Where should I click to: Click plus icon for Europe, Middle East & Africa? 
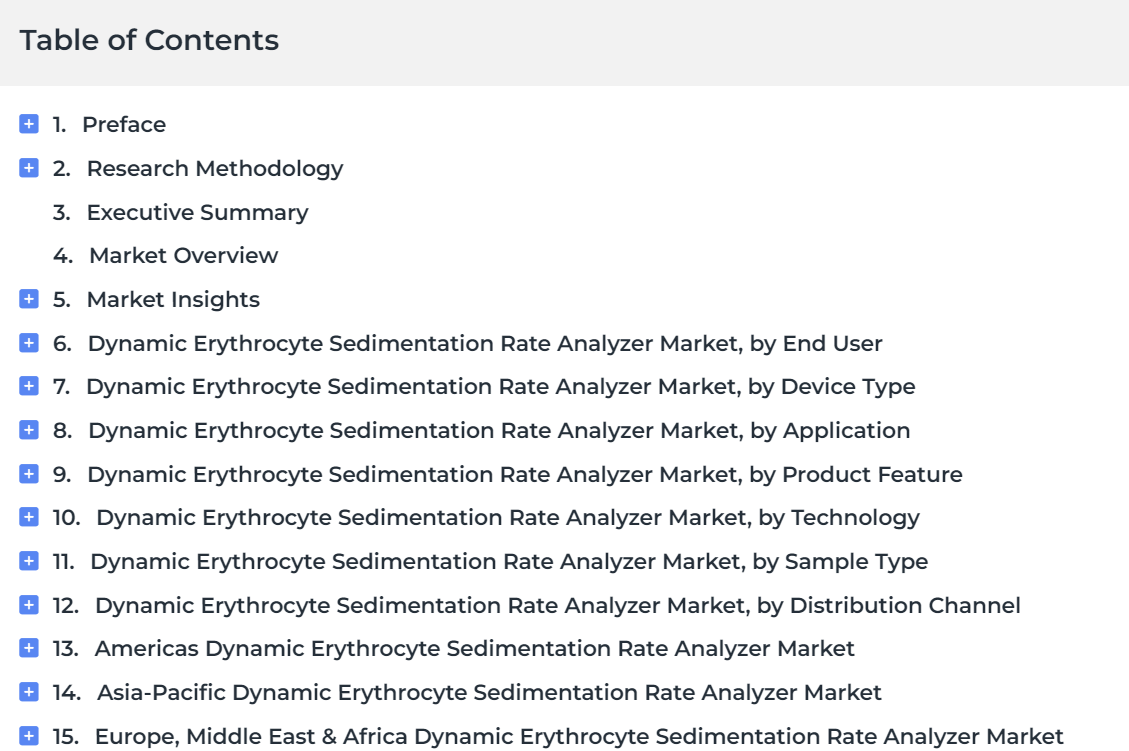point(29,736)
